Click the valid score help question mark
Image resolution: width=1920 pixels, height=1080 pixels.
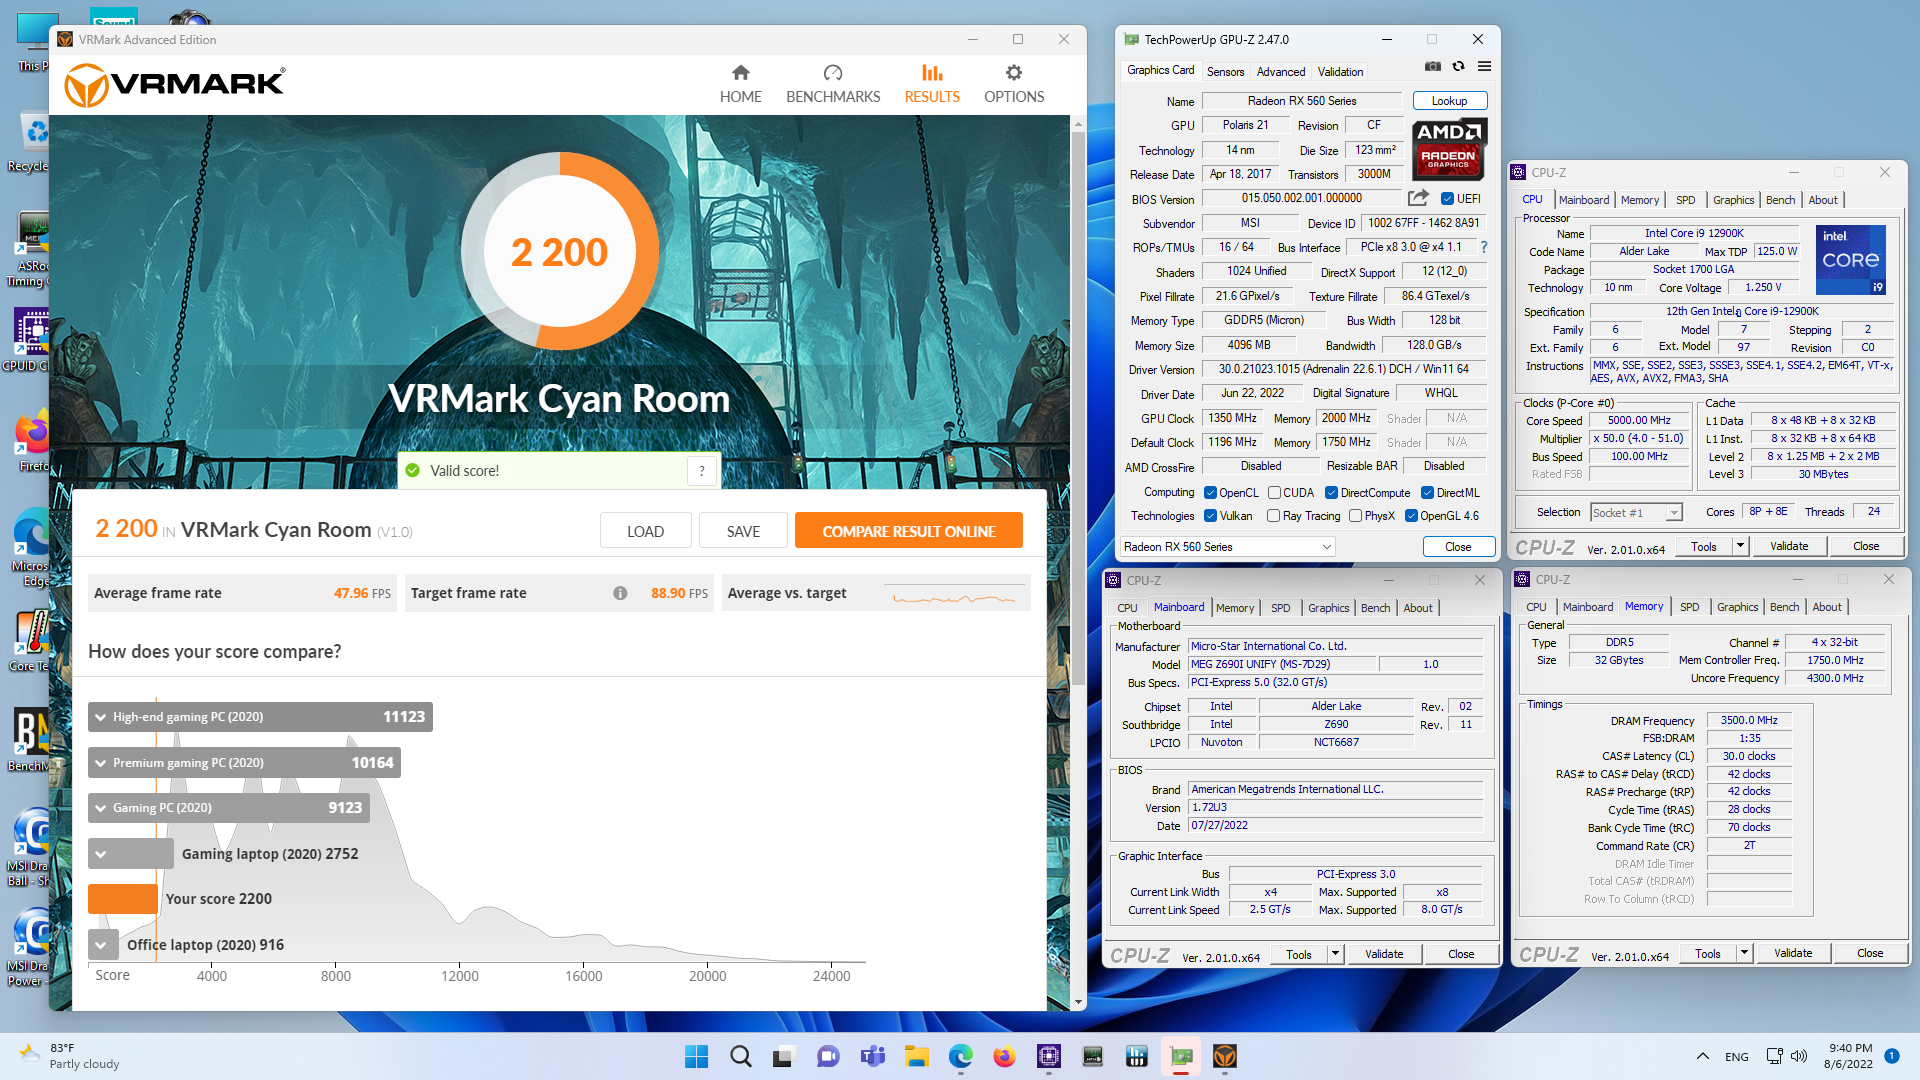coord(702,471)
